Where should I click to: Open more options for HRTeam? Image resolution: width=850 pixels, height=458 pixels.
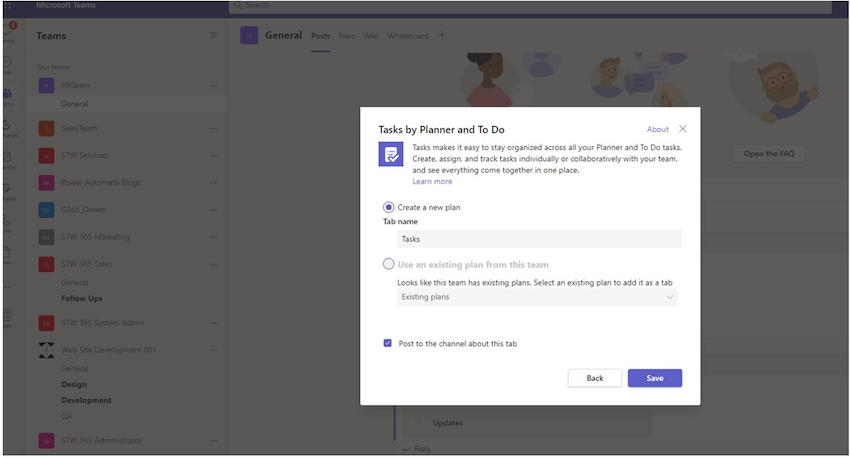click(x=213, y=86)
